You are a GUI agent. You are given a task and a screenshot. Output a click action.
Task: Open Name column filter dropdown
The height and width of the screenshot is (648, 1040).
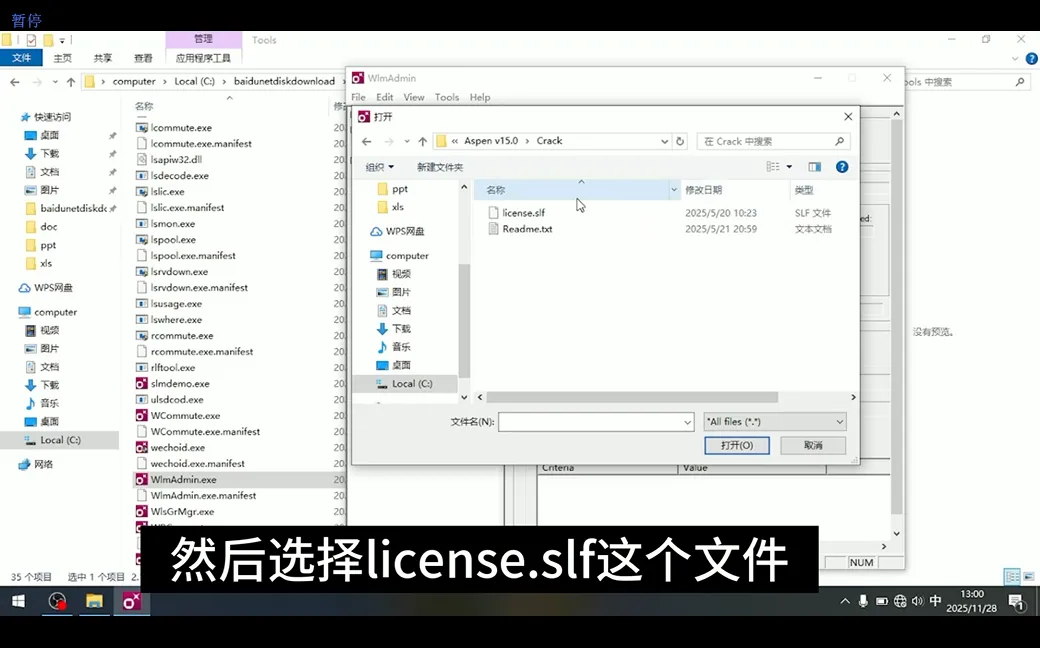[x=674, y=190]
